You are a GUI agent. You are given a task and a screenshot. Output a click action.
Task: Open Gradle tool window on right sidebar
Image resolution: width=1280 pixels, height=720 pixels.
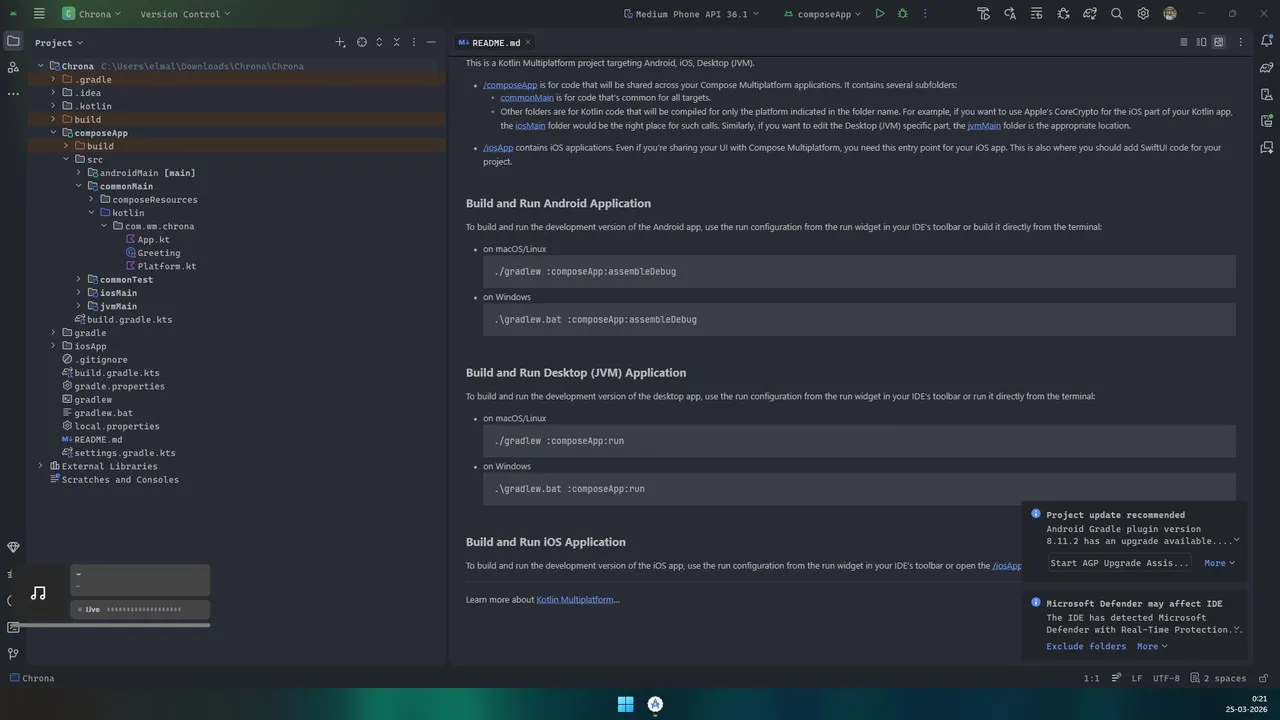pos(1267,68)
